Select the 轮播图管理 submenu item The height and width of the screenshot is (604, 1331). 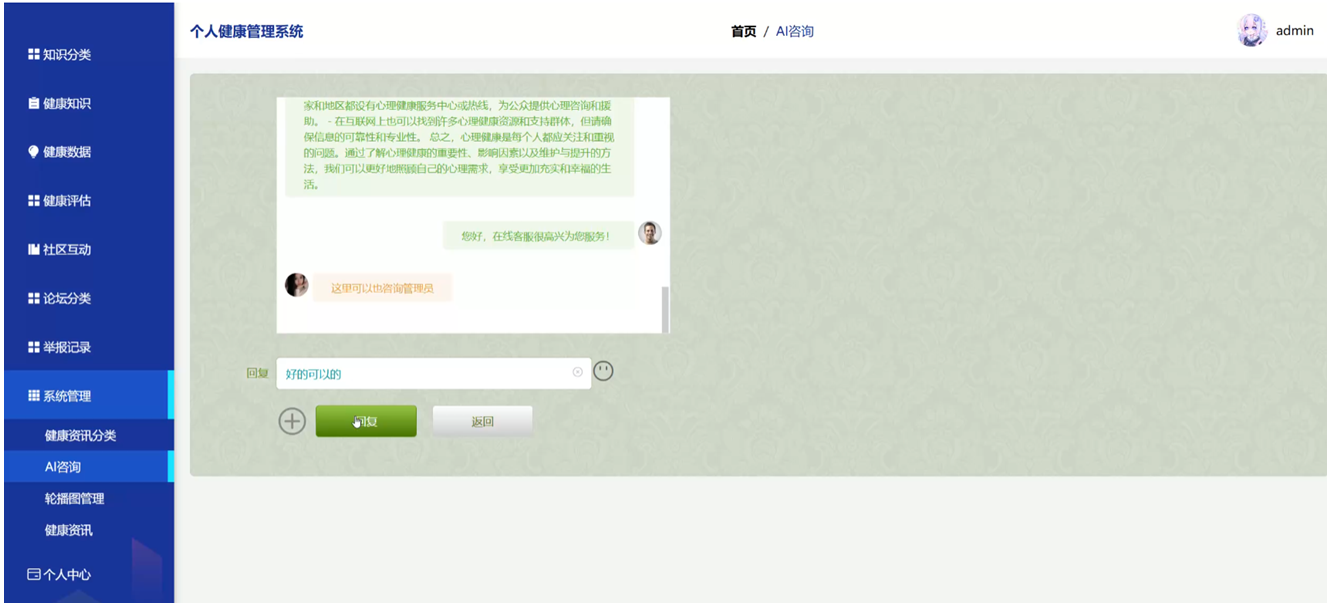[88, 499]
